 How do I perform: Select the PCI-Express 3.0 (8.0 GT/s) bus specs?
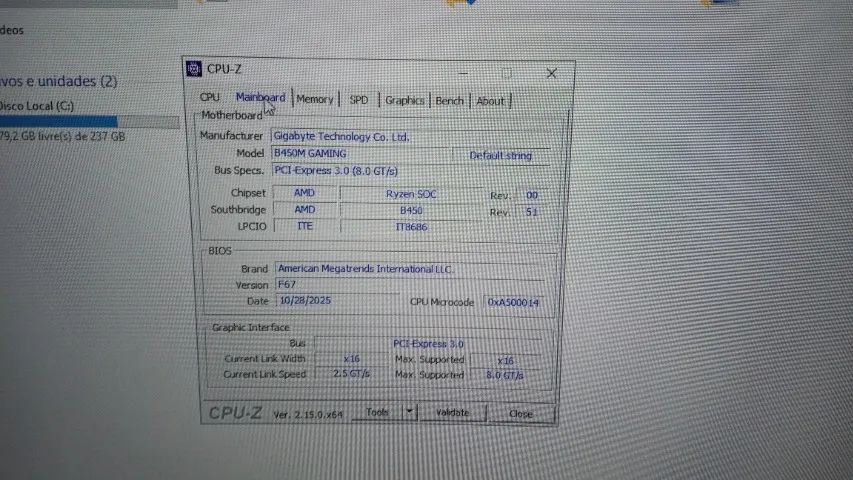click(x=412, y=171)
